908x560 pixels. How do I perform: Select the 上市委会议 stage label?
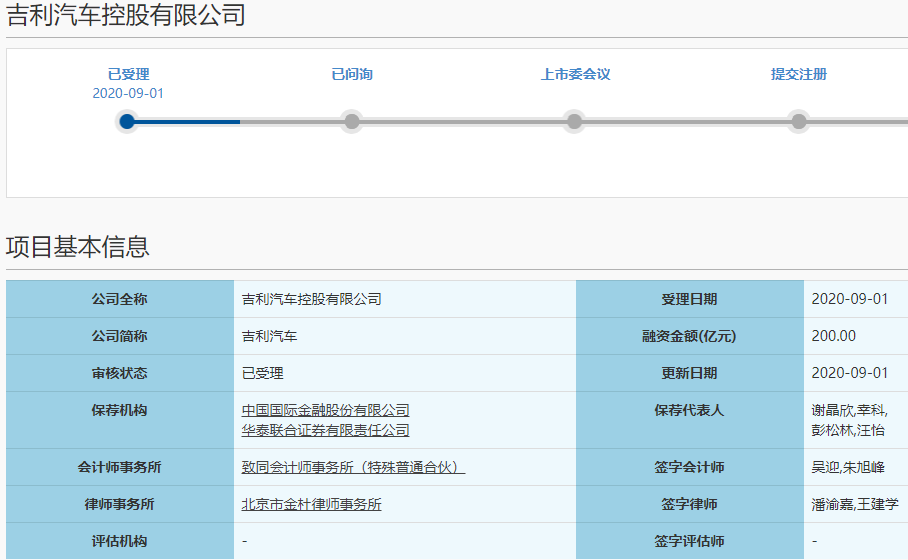tap(575, 74)
